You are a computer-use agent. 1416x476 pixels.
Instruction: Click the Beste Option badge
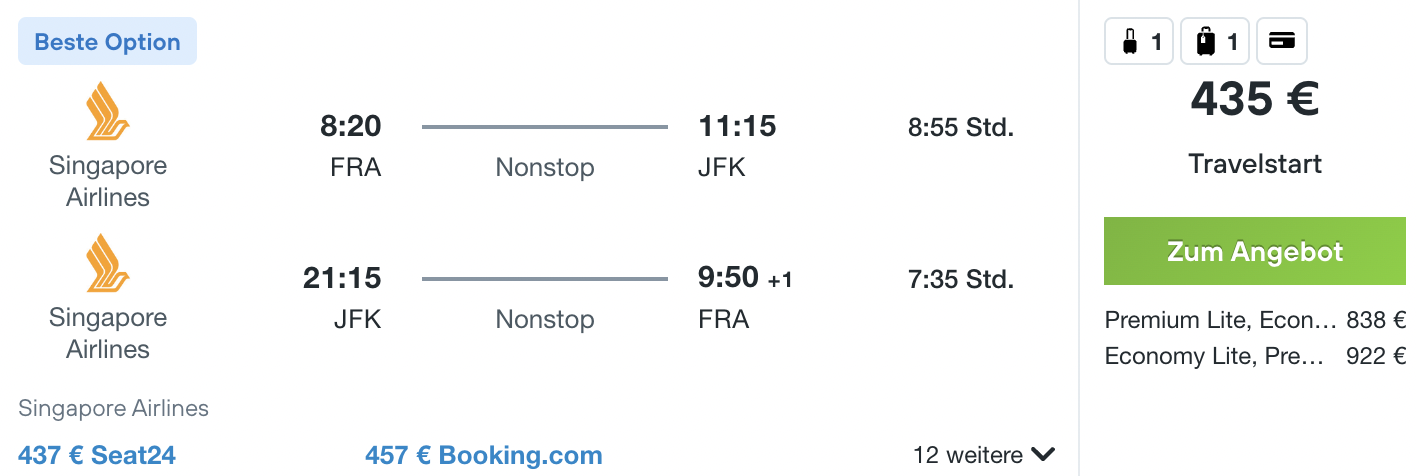coord(108,42)
